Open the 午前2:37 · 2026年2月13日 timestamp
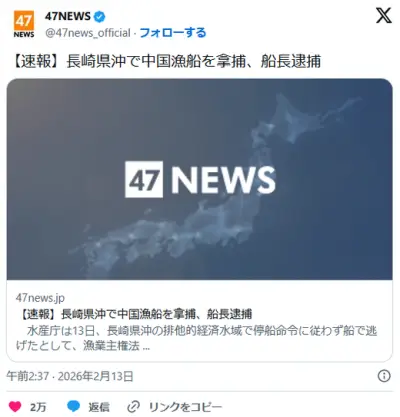Screen dimensions: 400x417 tap(70, 376)
